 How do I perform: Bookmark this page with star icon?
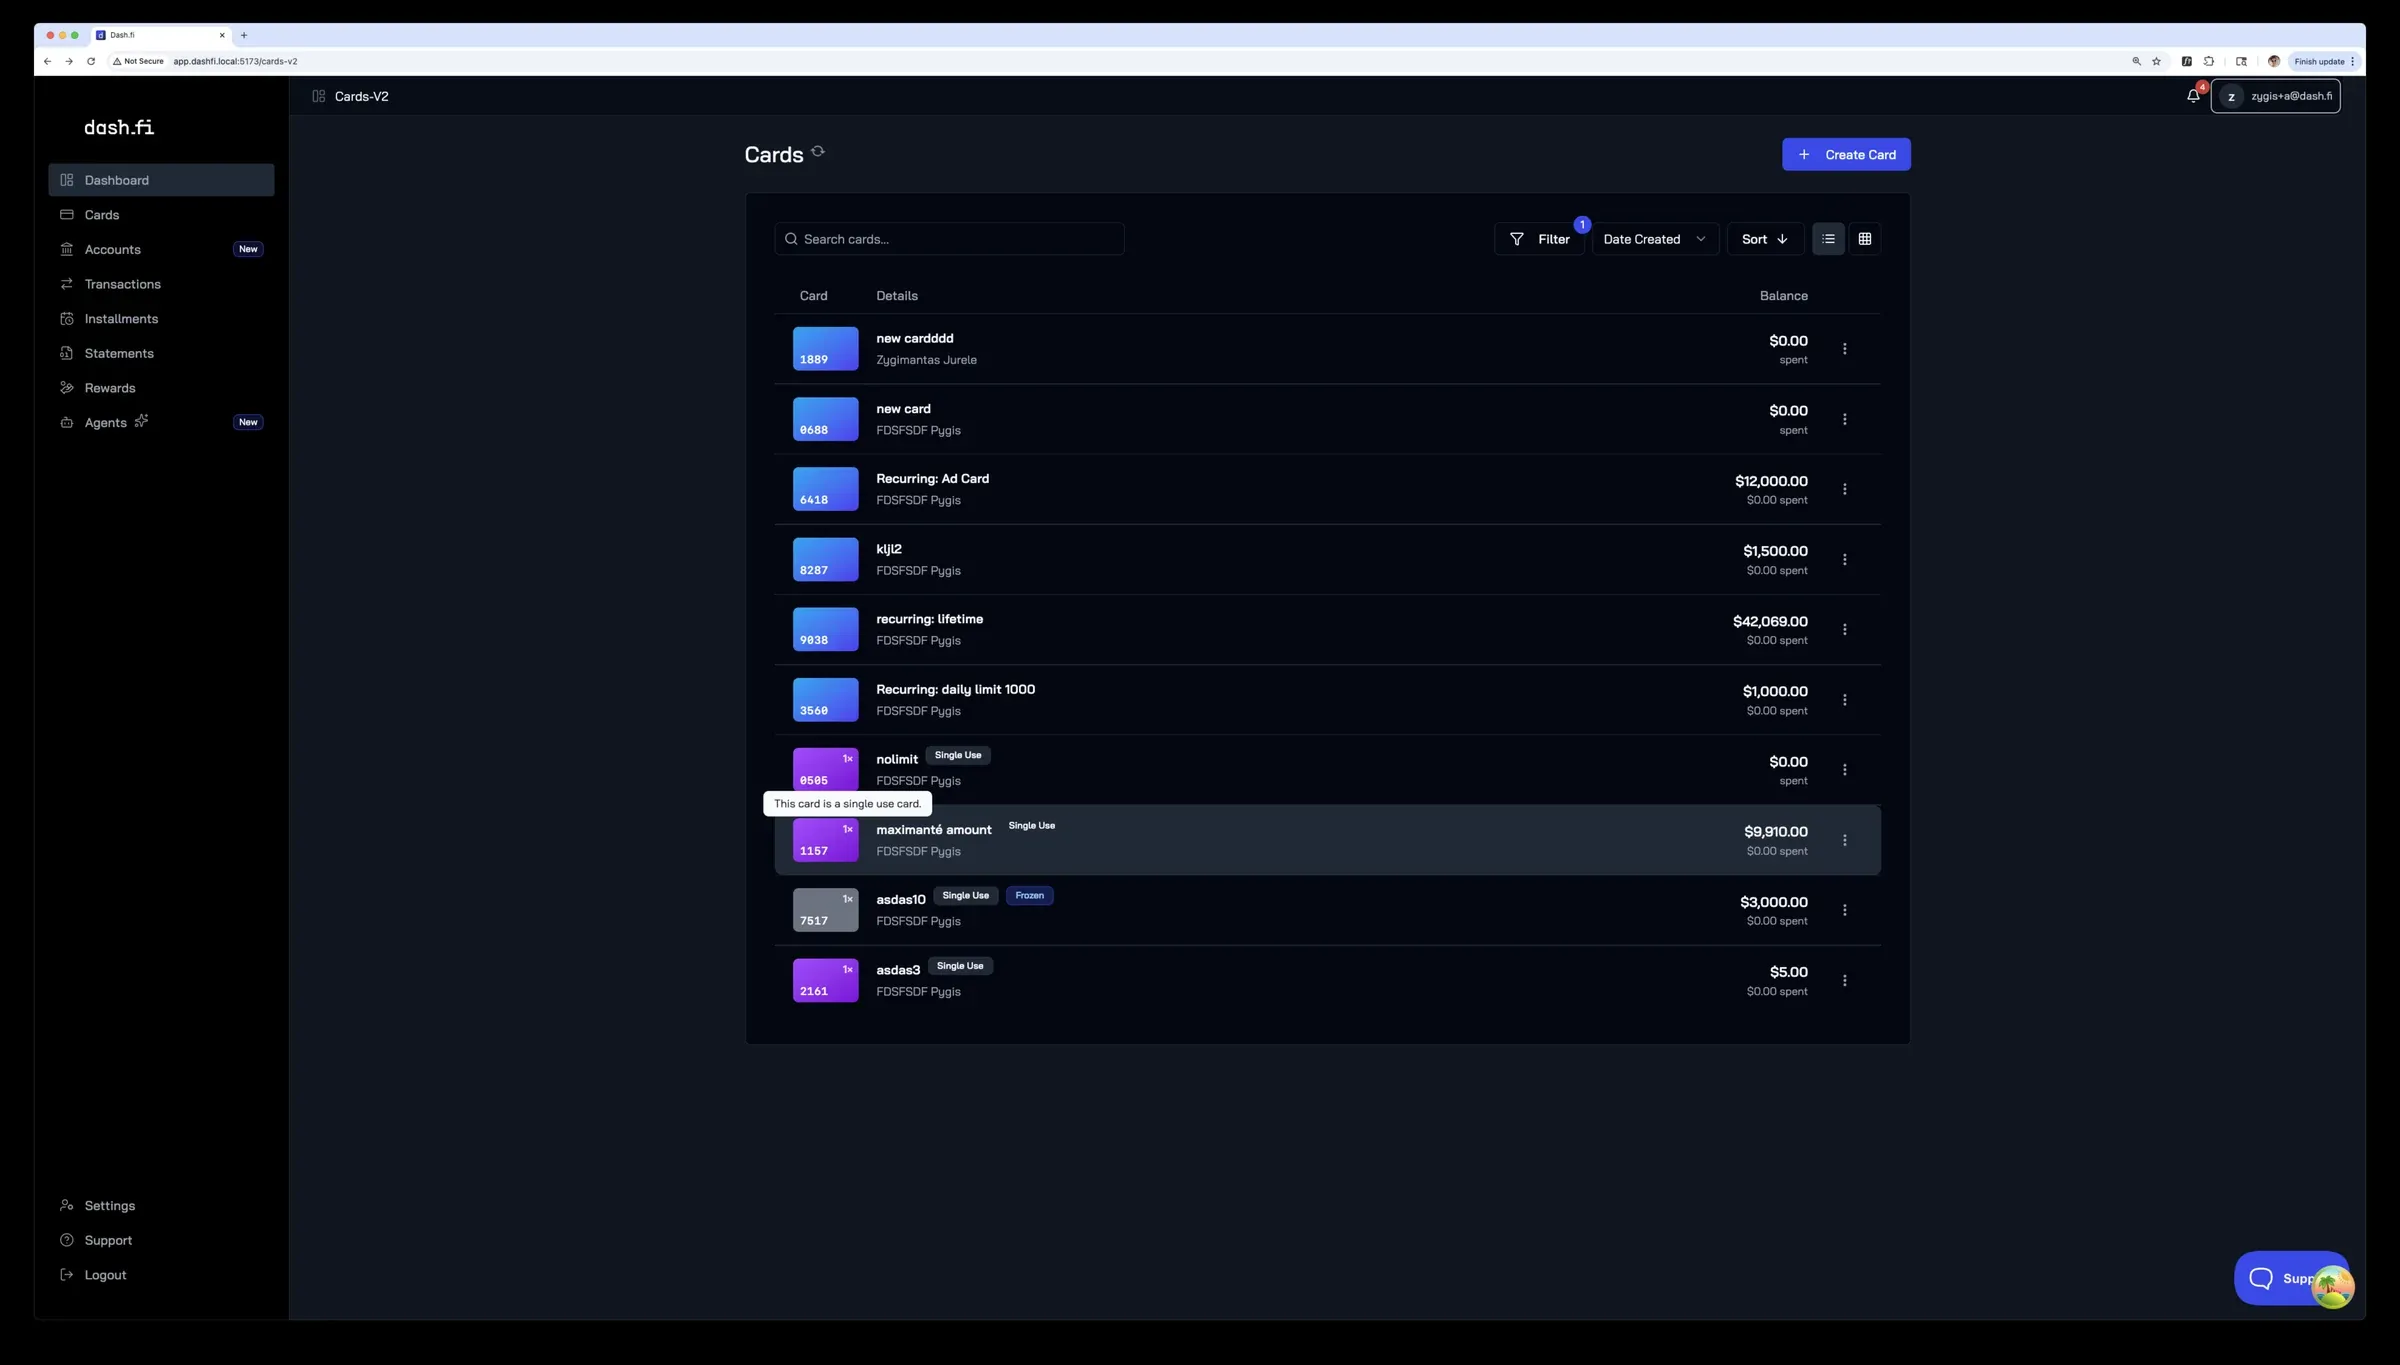2157,61
